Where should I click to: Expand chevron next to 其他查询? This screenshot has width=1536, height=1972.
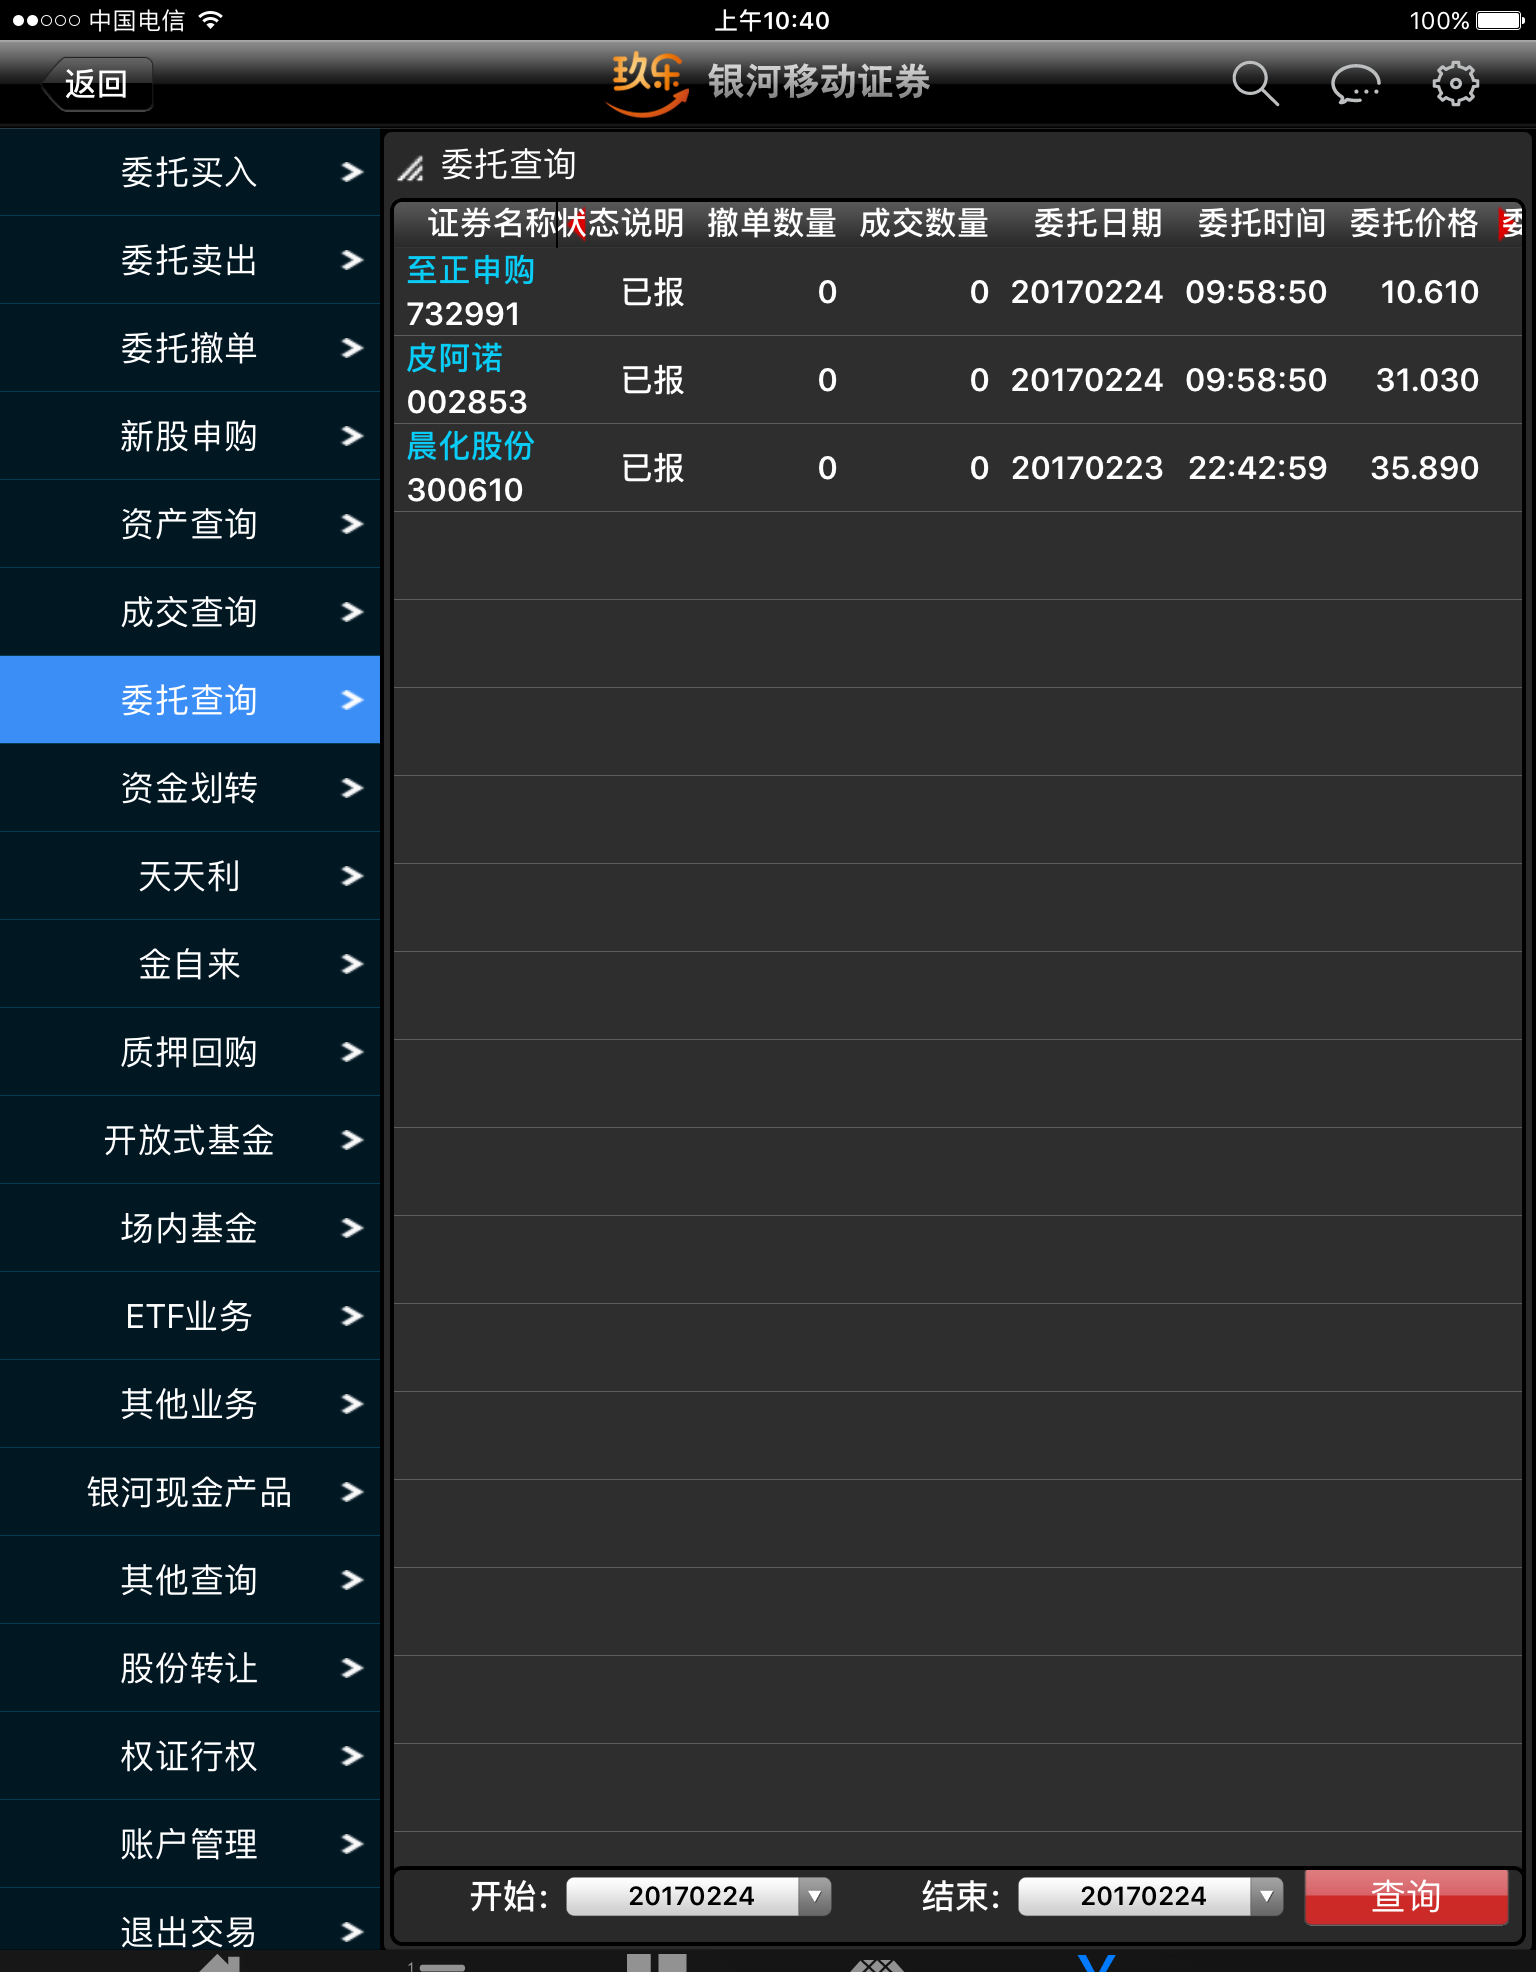point(351,1580)
